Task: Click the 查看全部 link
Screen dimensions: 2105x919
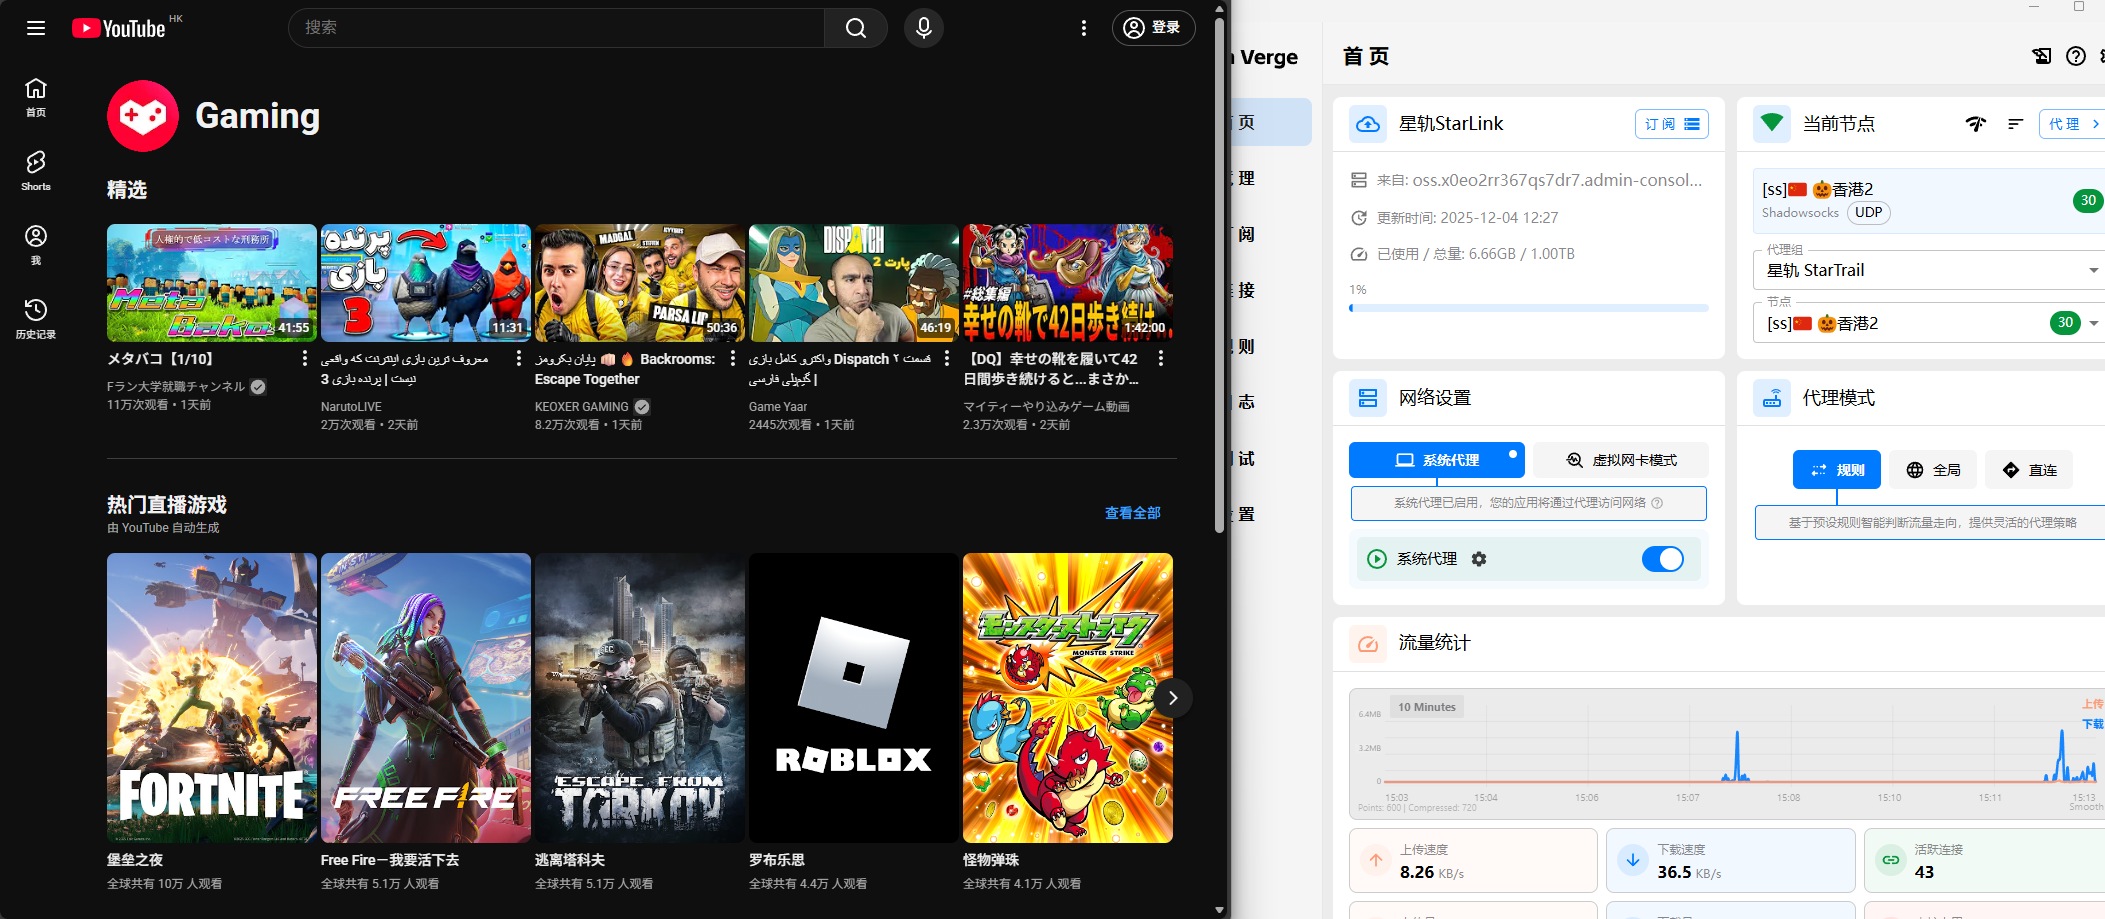Action: pos(1132,513)
